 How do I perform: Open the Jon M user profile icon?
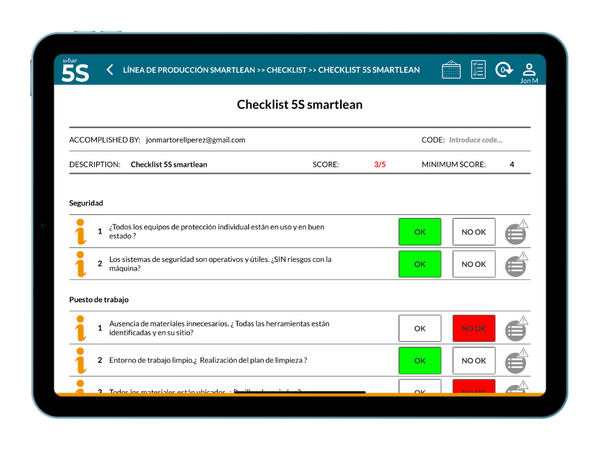[x=529, y=73]
